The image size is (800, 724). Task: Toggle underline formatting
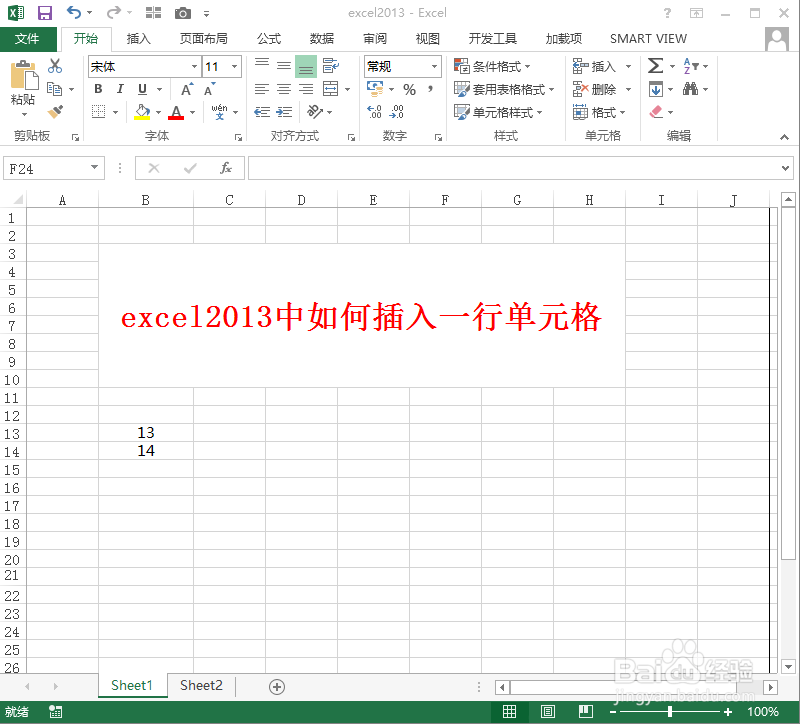pos(142,89)
